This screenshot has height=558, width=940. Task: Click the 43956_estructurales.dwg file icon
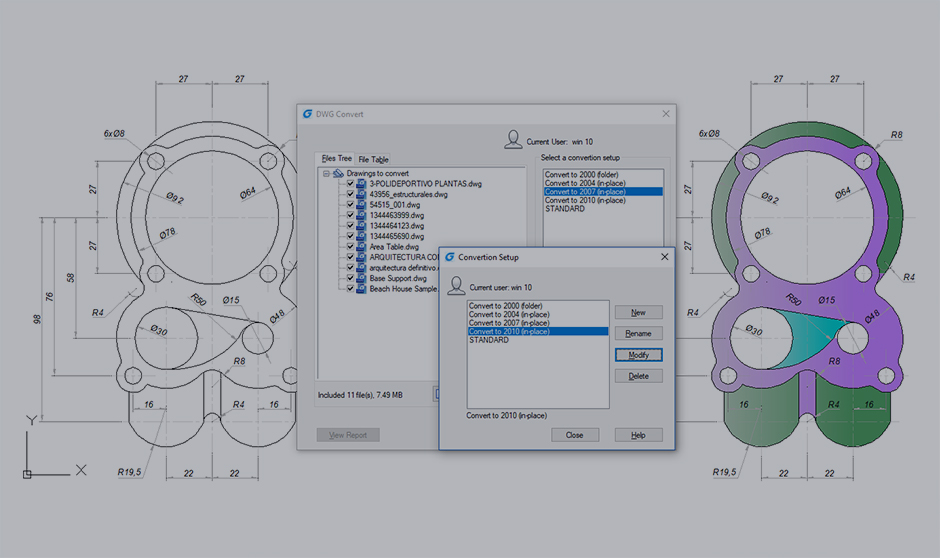coord(361,194)
